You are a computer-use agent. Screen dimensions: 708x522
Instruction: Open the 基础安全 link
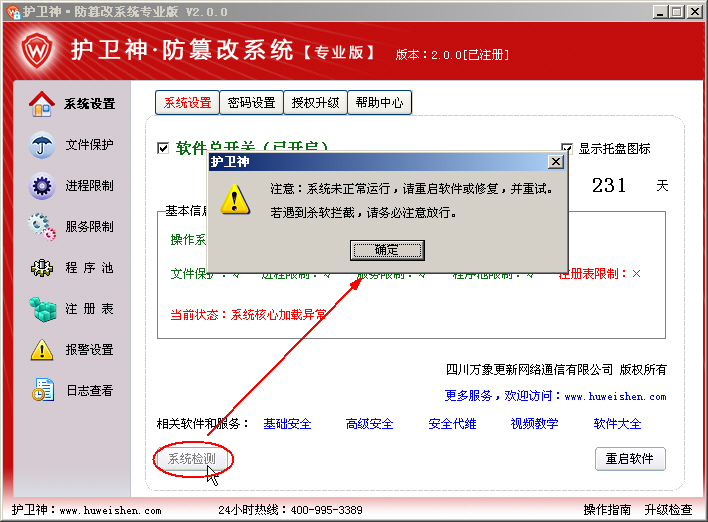click(x=287, y=424)
